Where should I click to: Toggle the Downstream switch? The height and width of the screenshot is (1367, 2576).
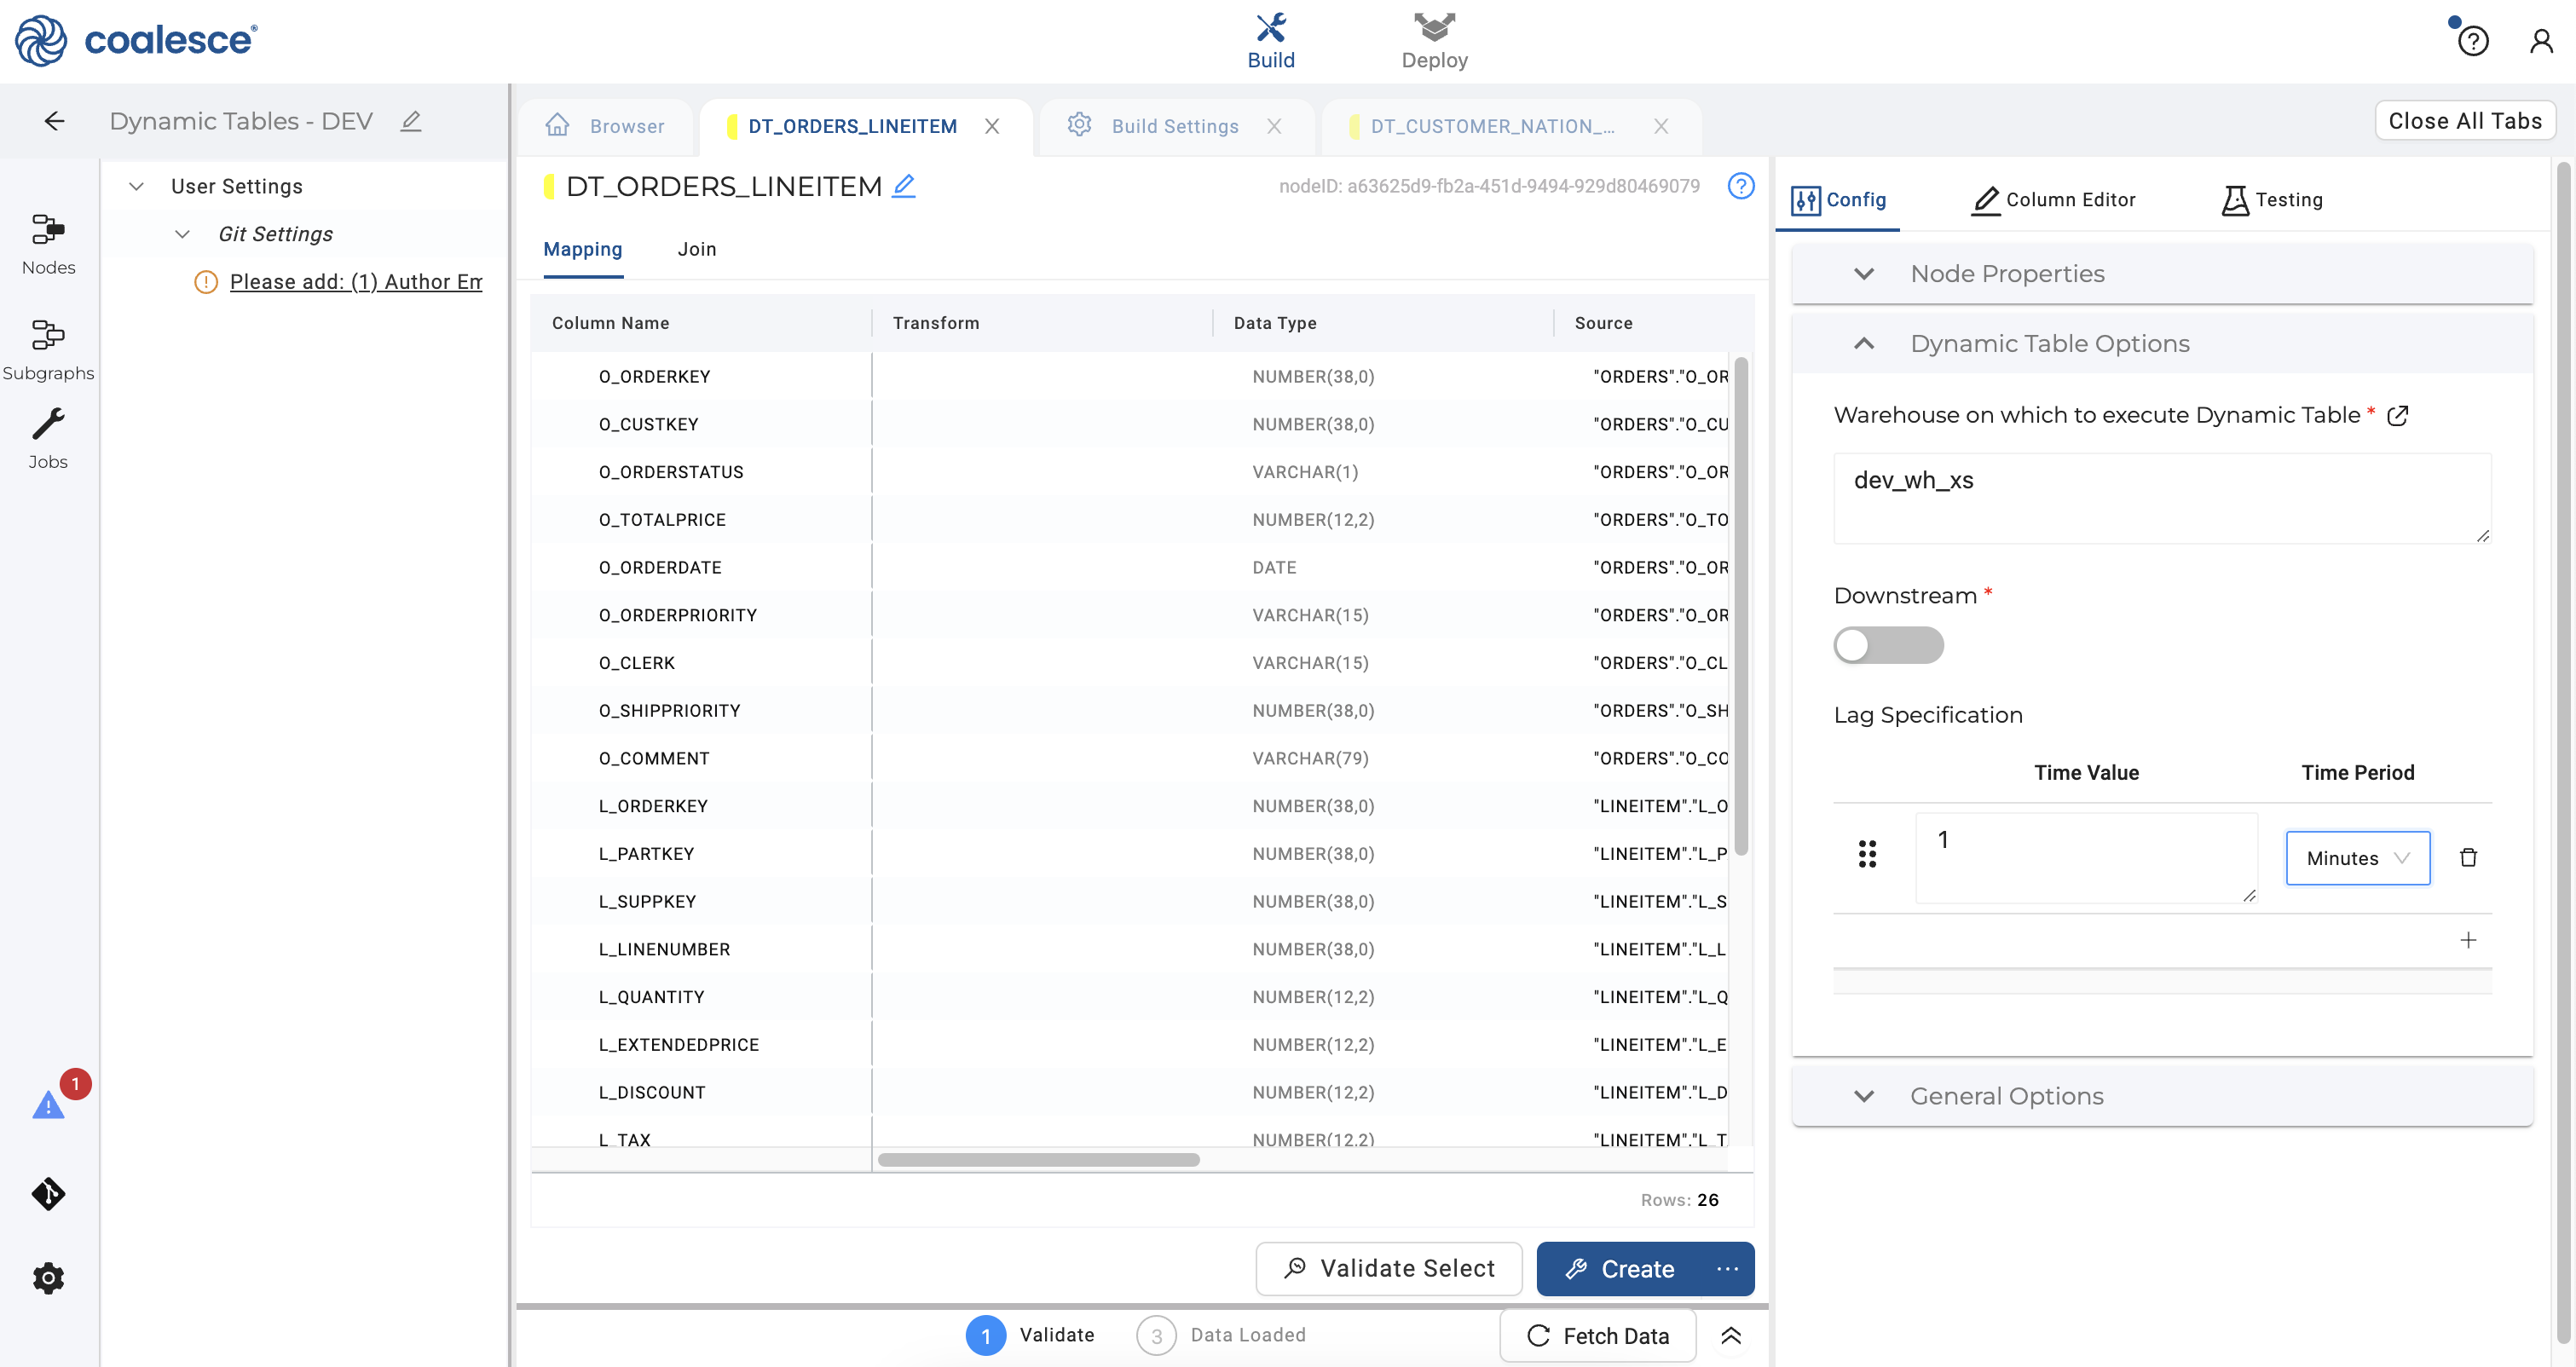[1887, 645]
